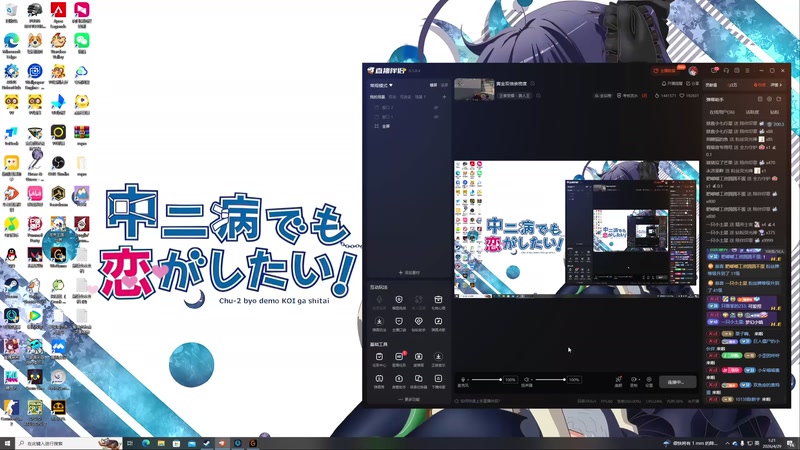Viewport: 800px width, 450px height.
Task: Switch to the 竖屏 portrait tab
Action: click(444, 85)
